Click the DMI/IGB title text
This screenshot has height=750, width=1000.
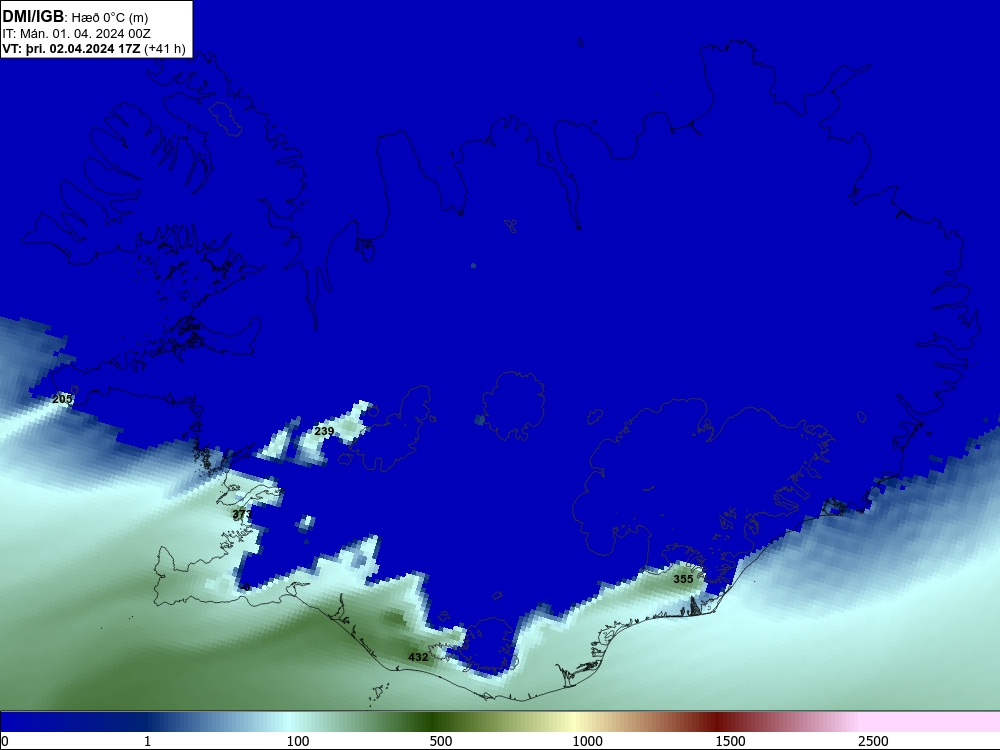click(33, 17)
